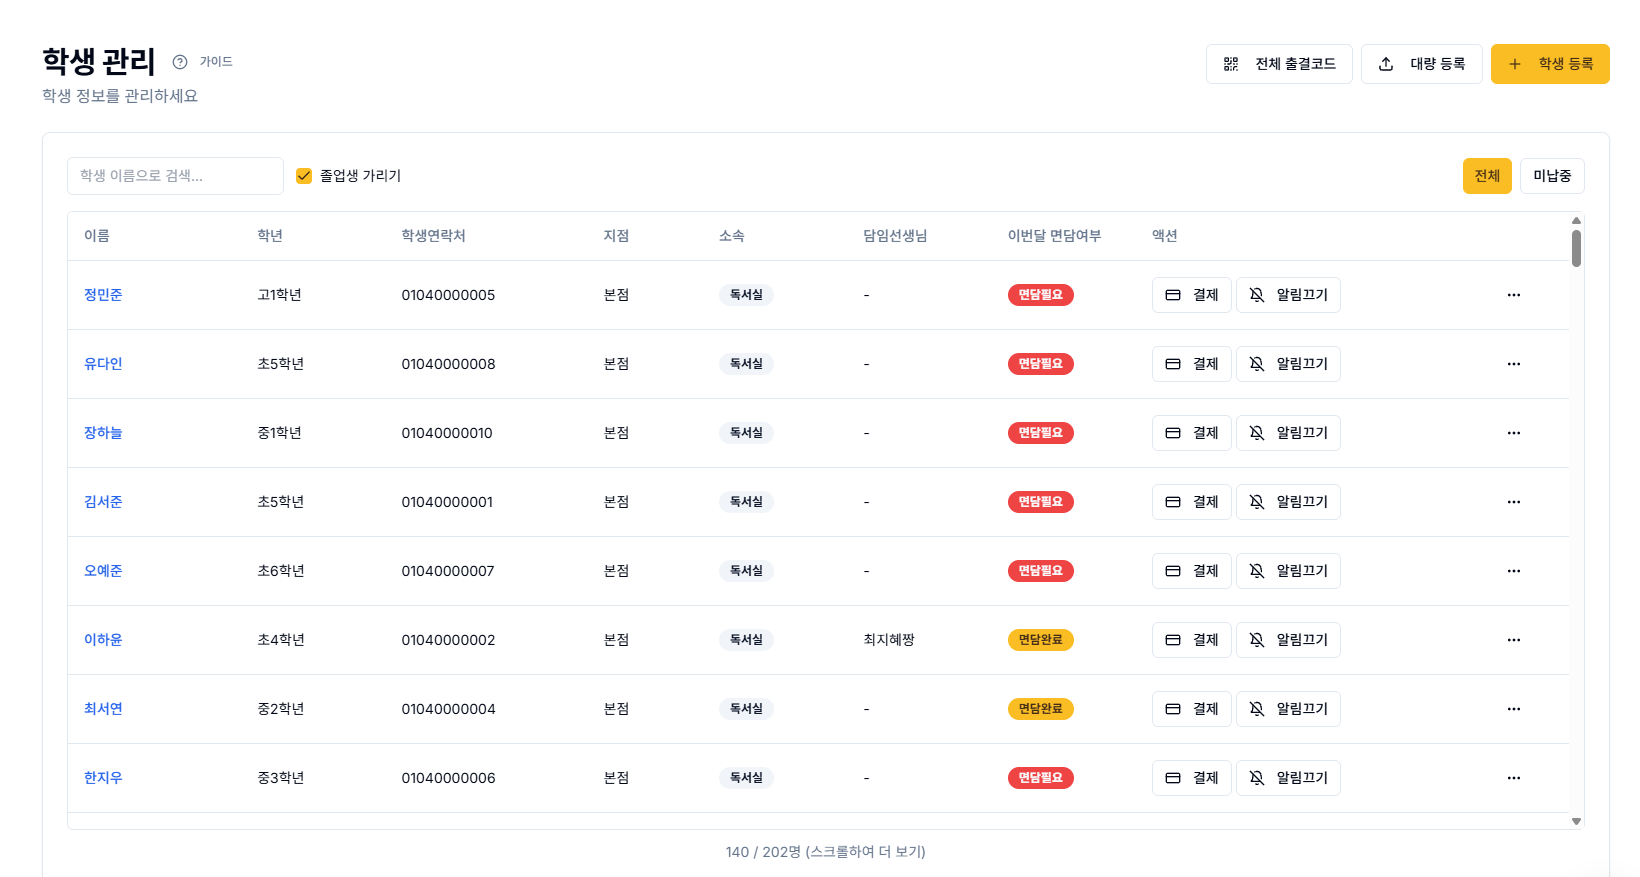Expand more actions for 최서연
This screenshot has height=877, width=1640.
[1513, 709]
